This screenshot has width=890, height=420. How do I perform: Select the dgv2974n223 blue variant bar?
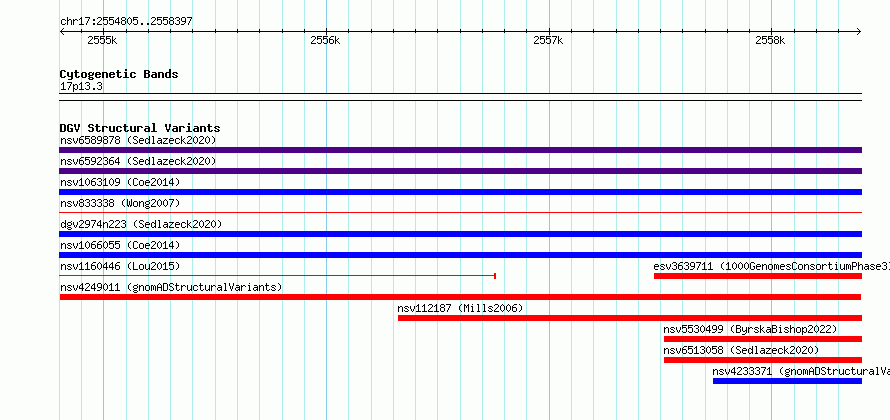(x=460, y=234)
